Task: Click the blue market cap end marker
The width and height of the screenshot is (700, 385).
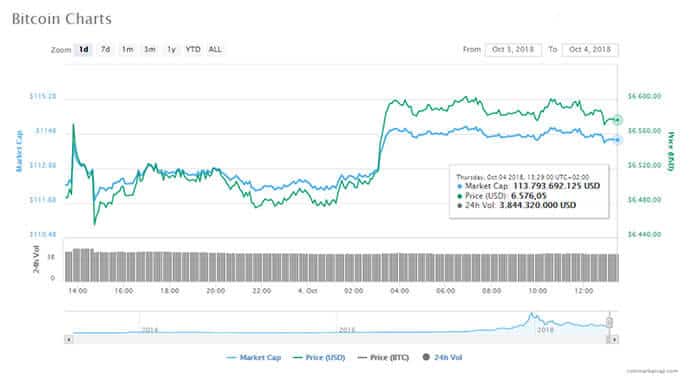Action: 617,140
